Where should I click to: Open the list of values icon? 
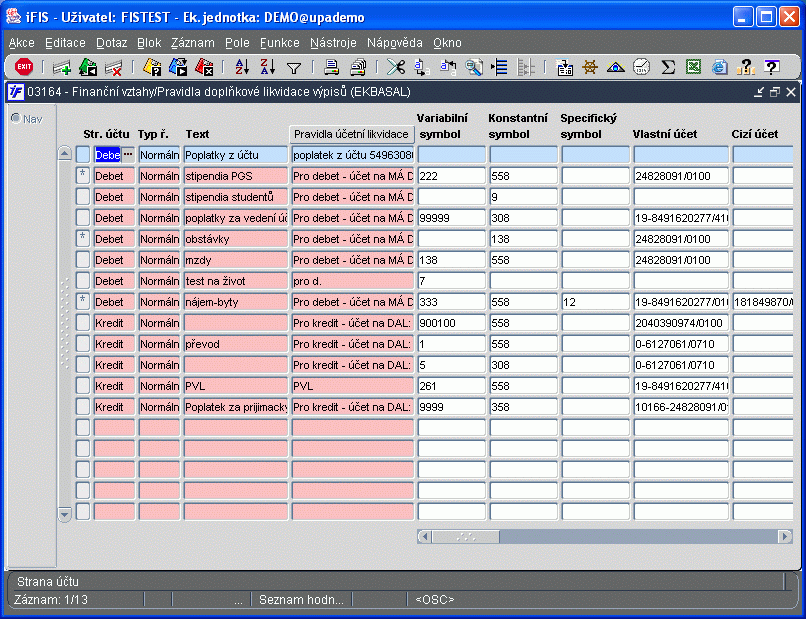pyautogui.click(x=499, y=67)
